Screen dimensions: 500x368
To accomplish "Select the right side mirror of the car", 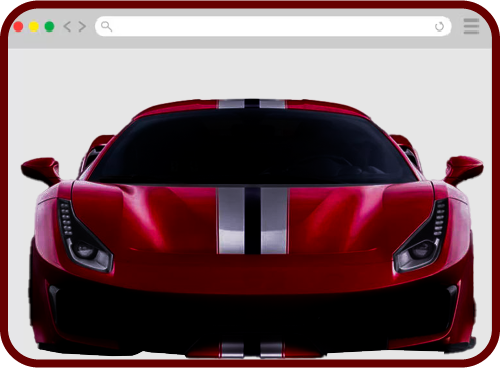I will click(464, 170).
